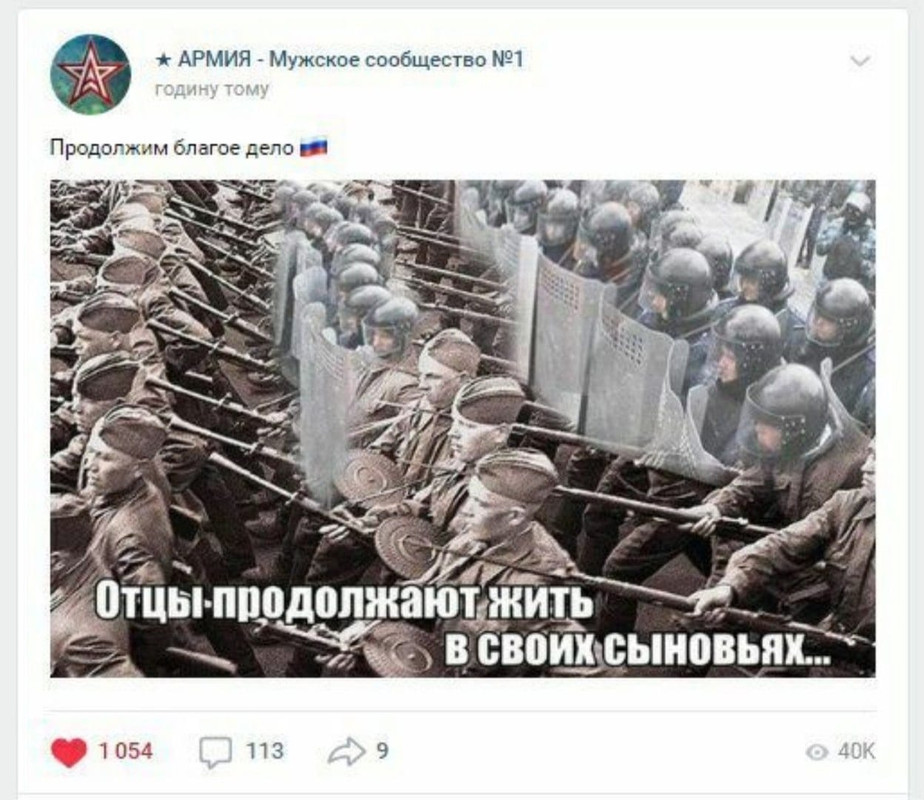Viewport: 924px width, 800px height.
Task: Click the star symbol before АРМИЯ
Action: point(164,60)
